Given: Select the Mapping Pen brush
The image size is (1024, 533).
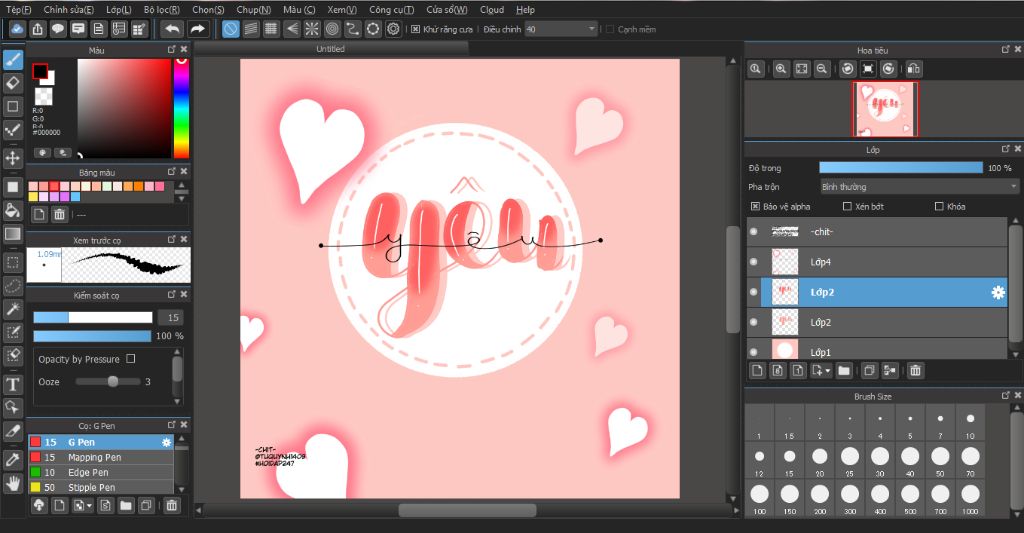Looking at the screenshot, I should (x=95, y=457).
